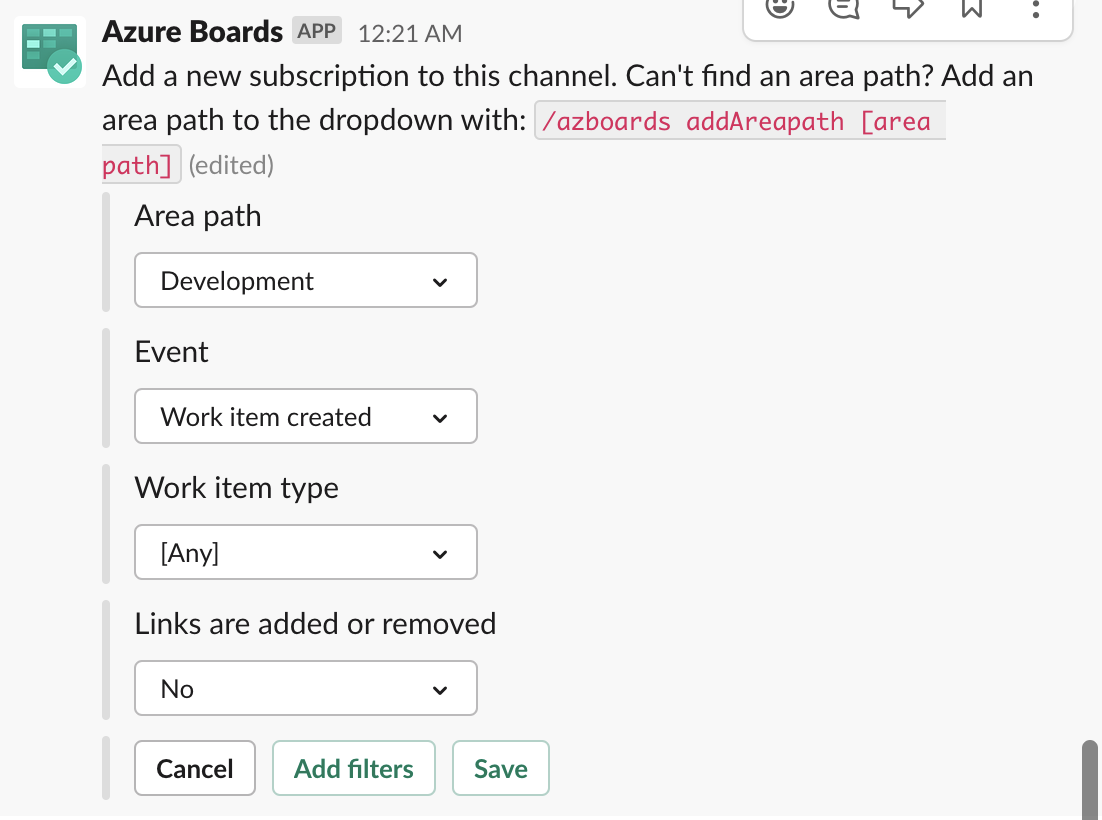Screen dimensions: 1102x820
Task: Forward the Azure Boards message
Action: (907, 9)
